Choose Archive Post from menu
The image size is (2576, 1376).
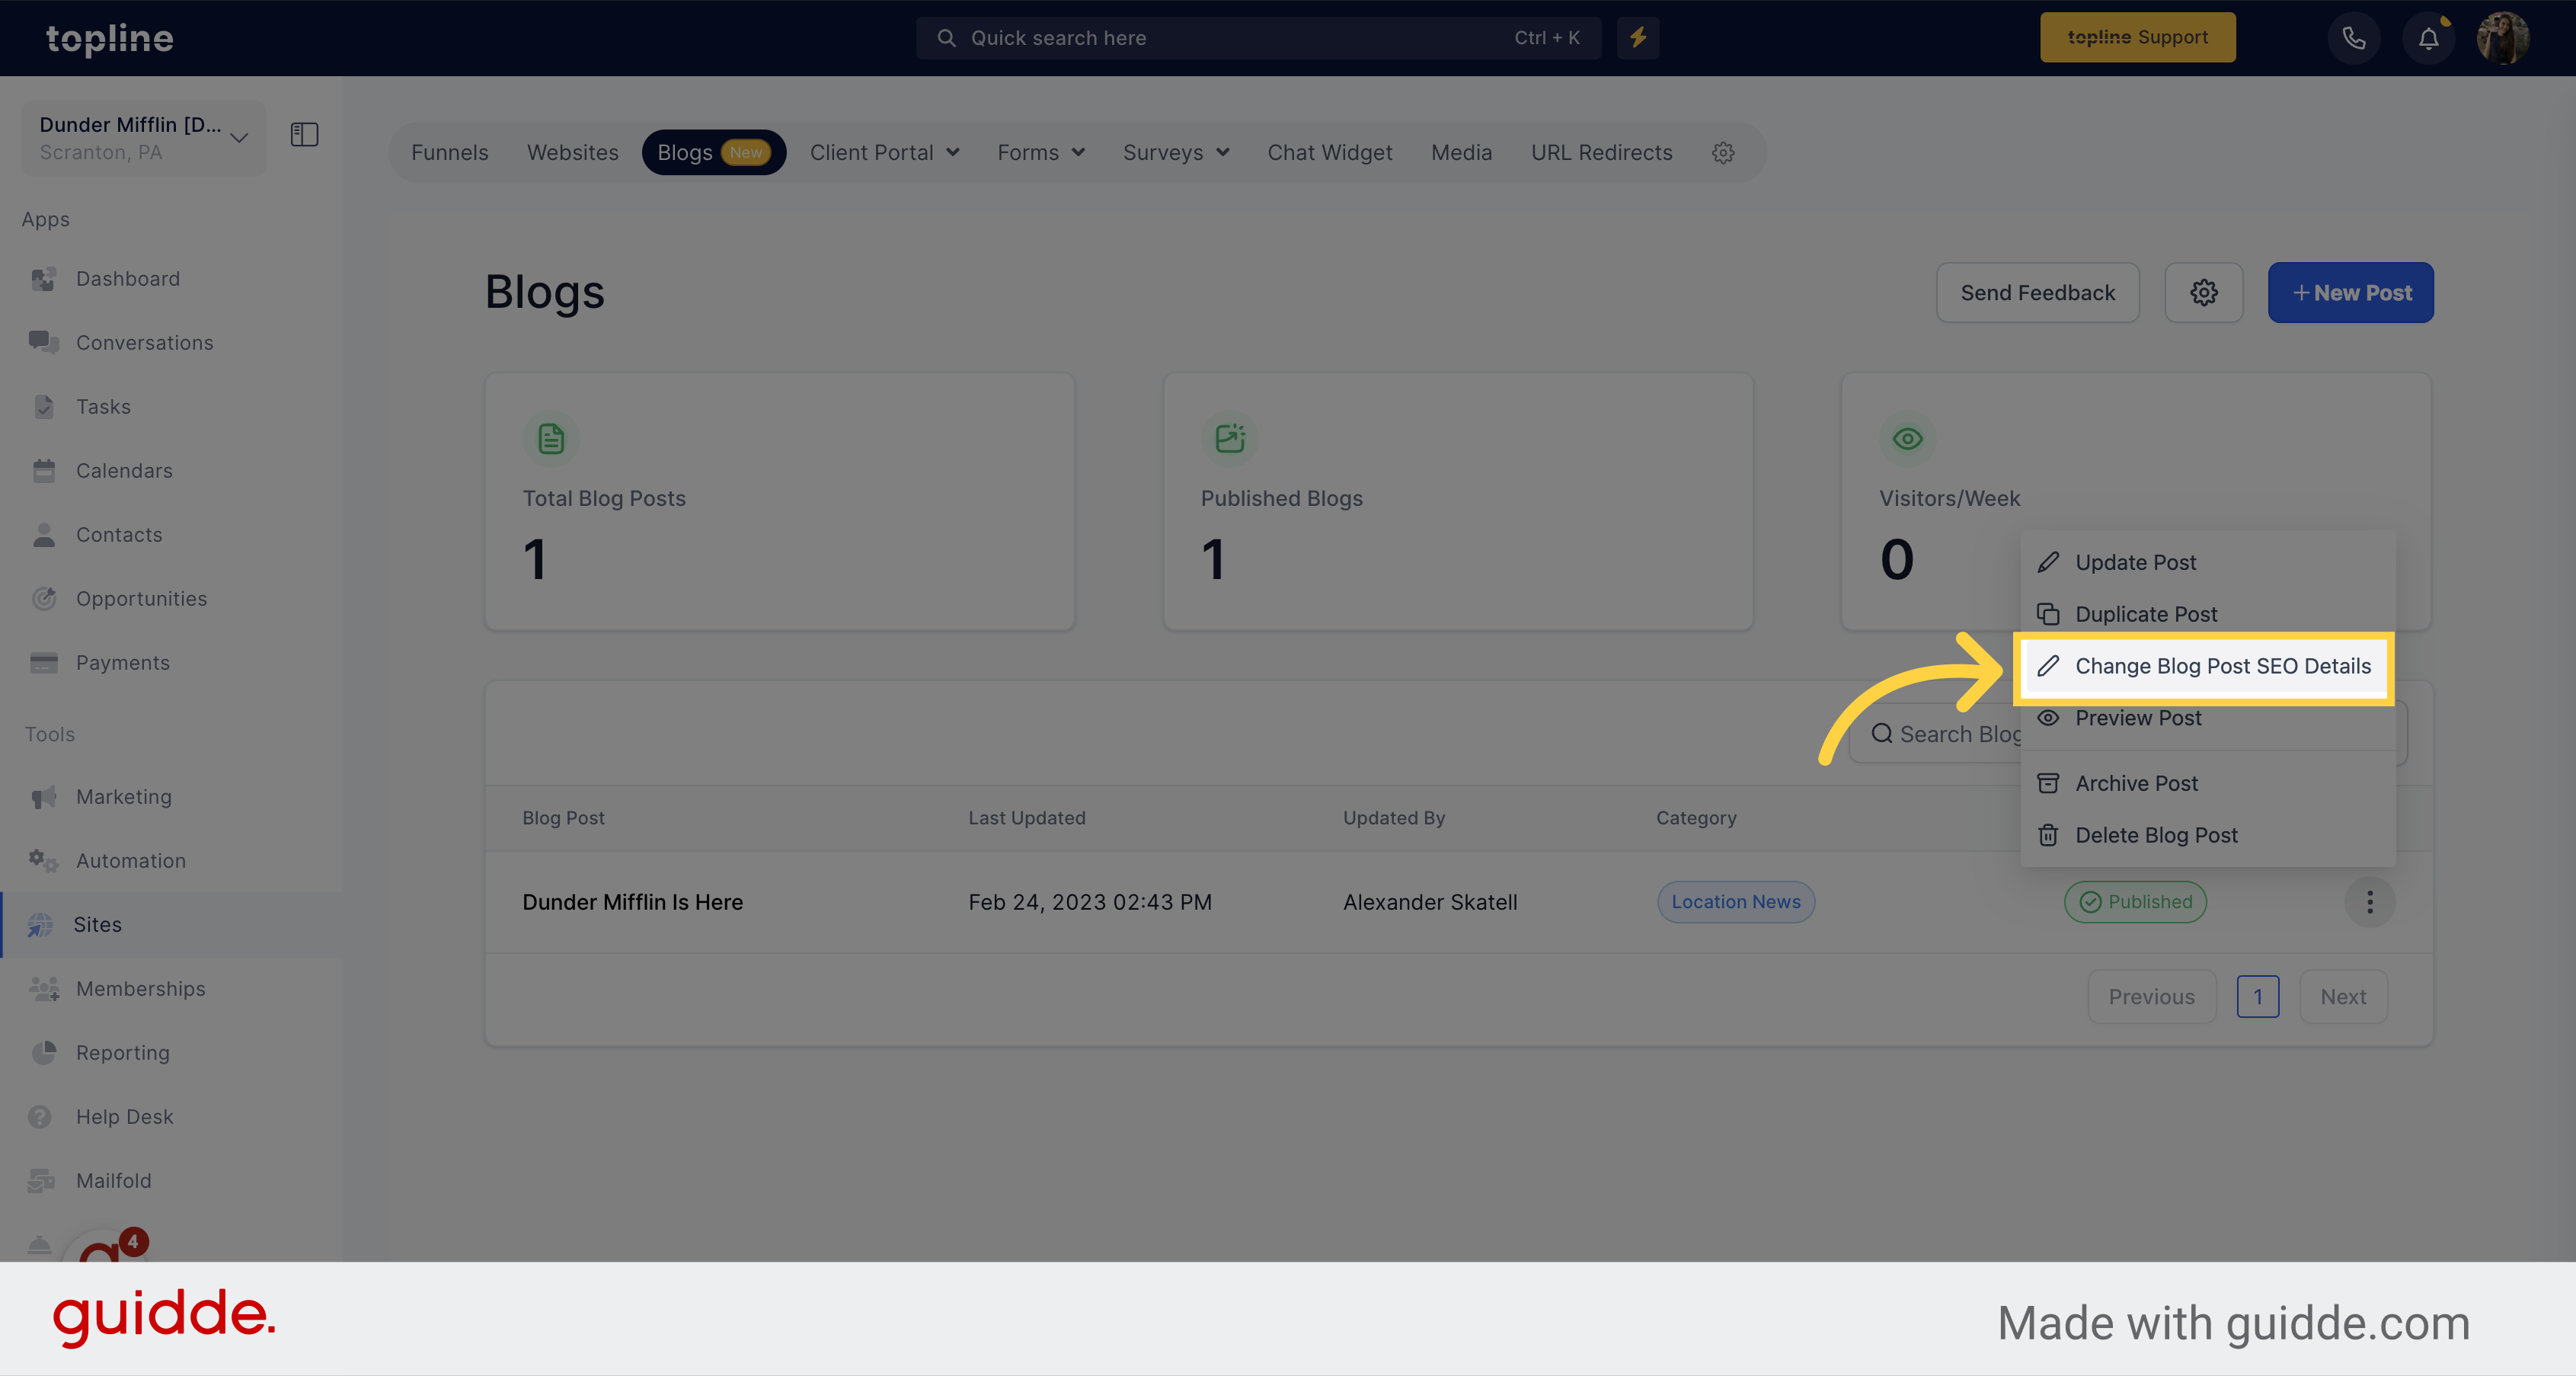(2208, 784)
